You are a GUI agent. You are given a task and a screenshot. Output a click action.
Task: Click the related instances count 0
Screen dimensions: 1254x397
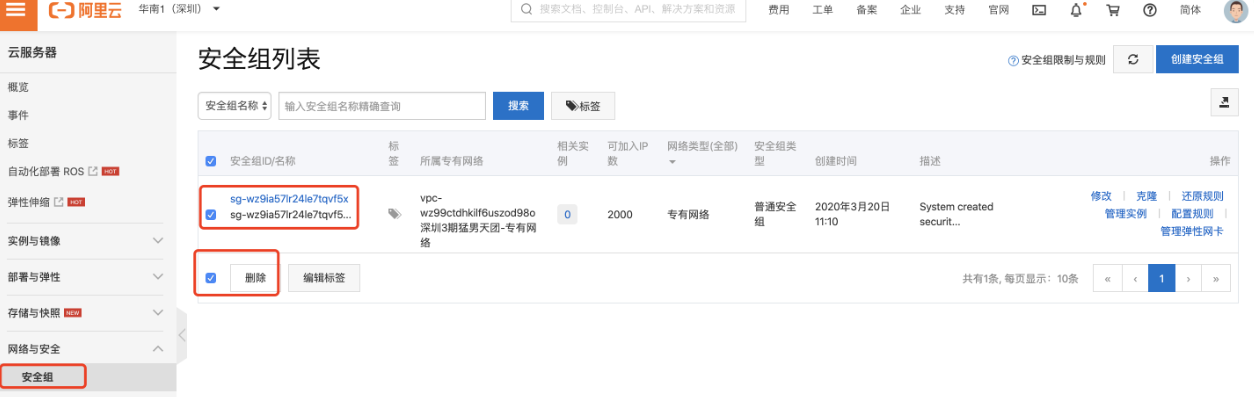567,214
